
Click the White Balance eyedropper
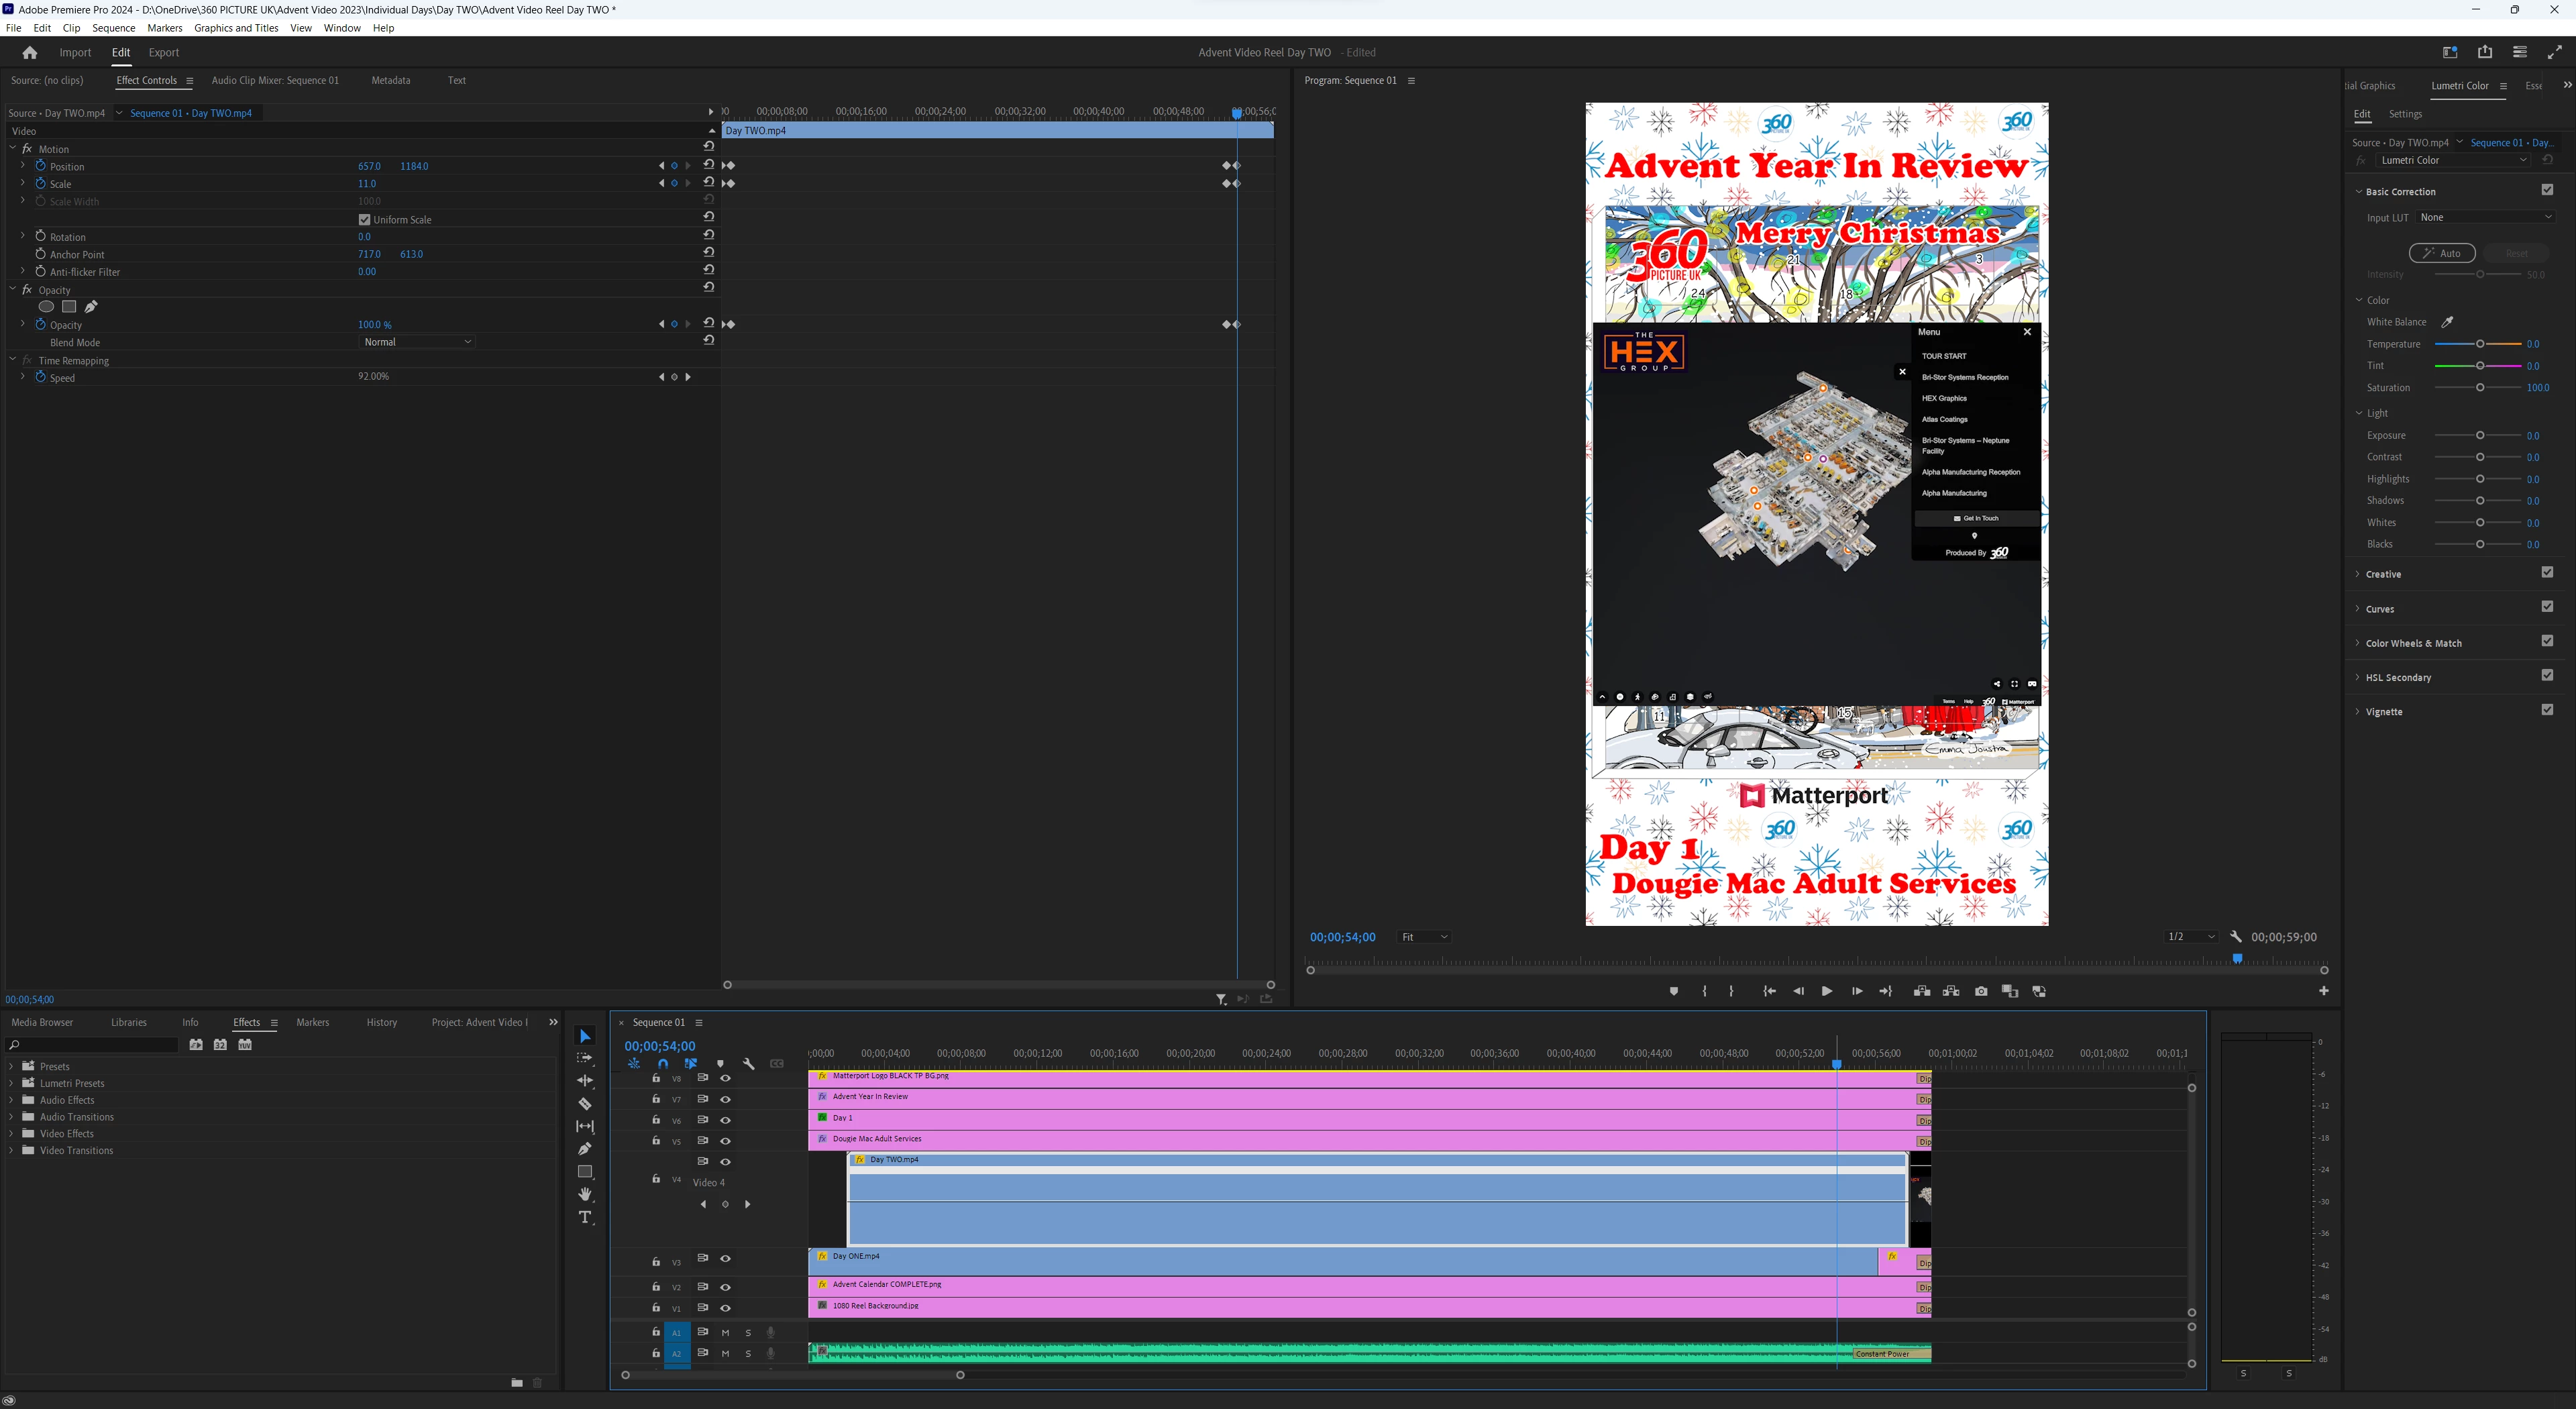[x=2447, y=322]
